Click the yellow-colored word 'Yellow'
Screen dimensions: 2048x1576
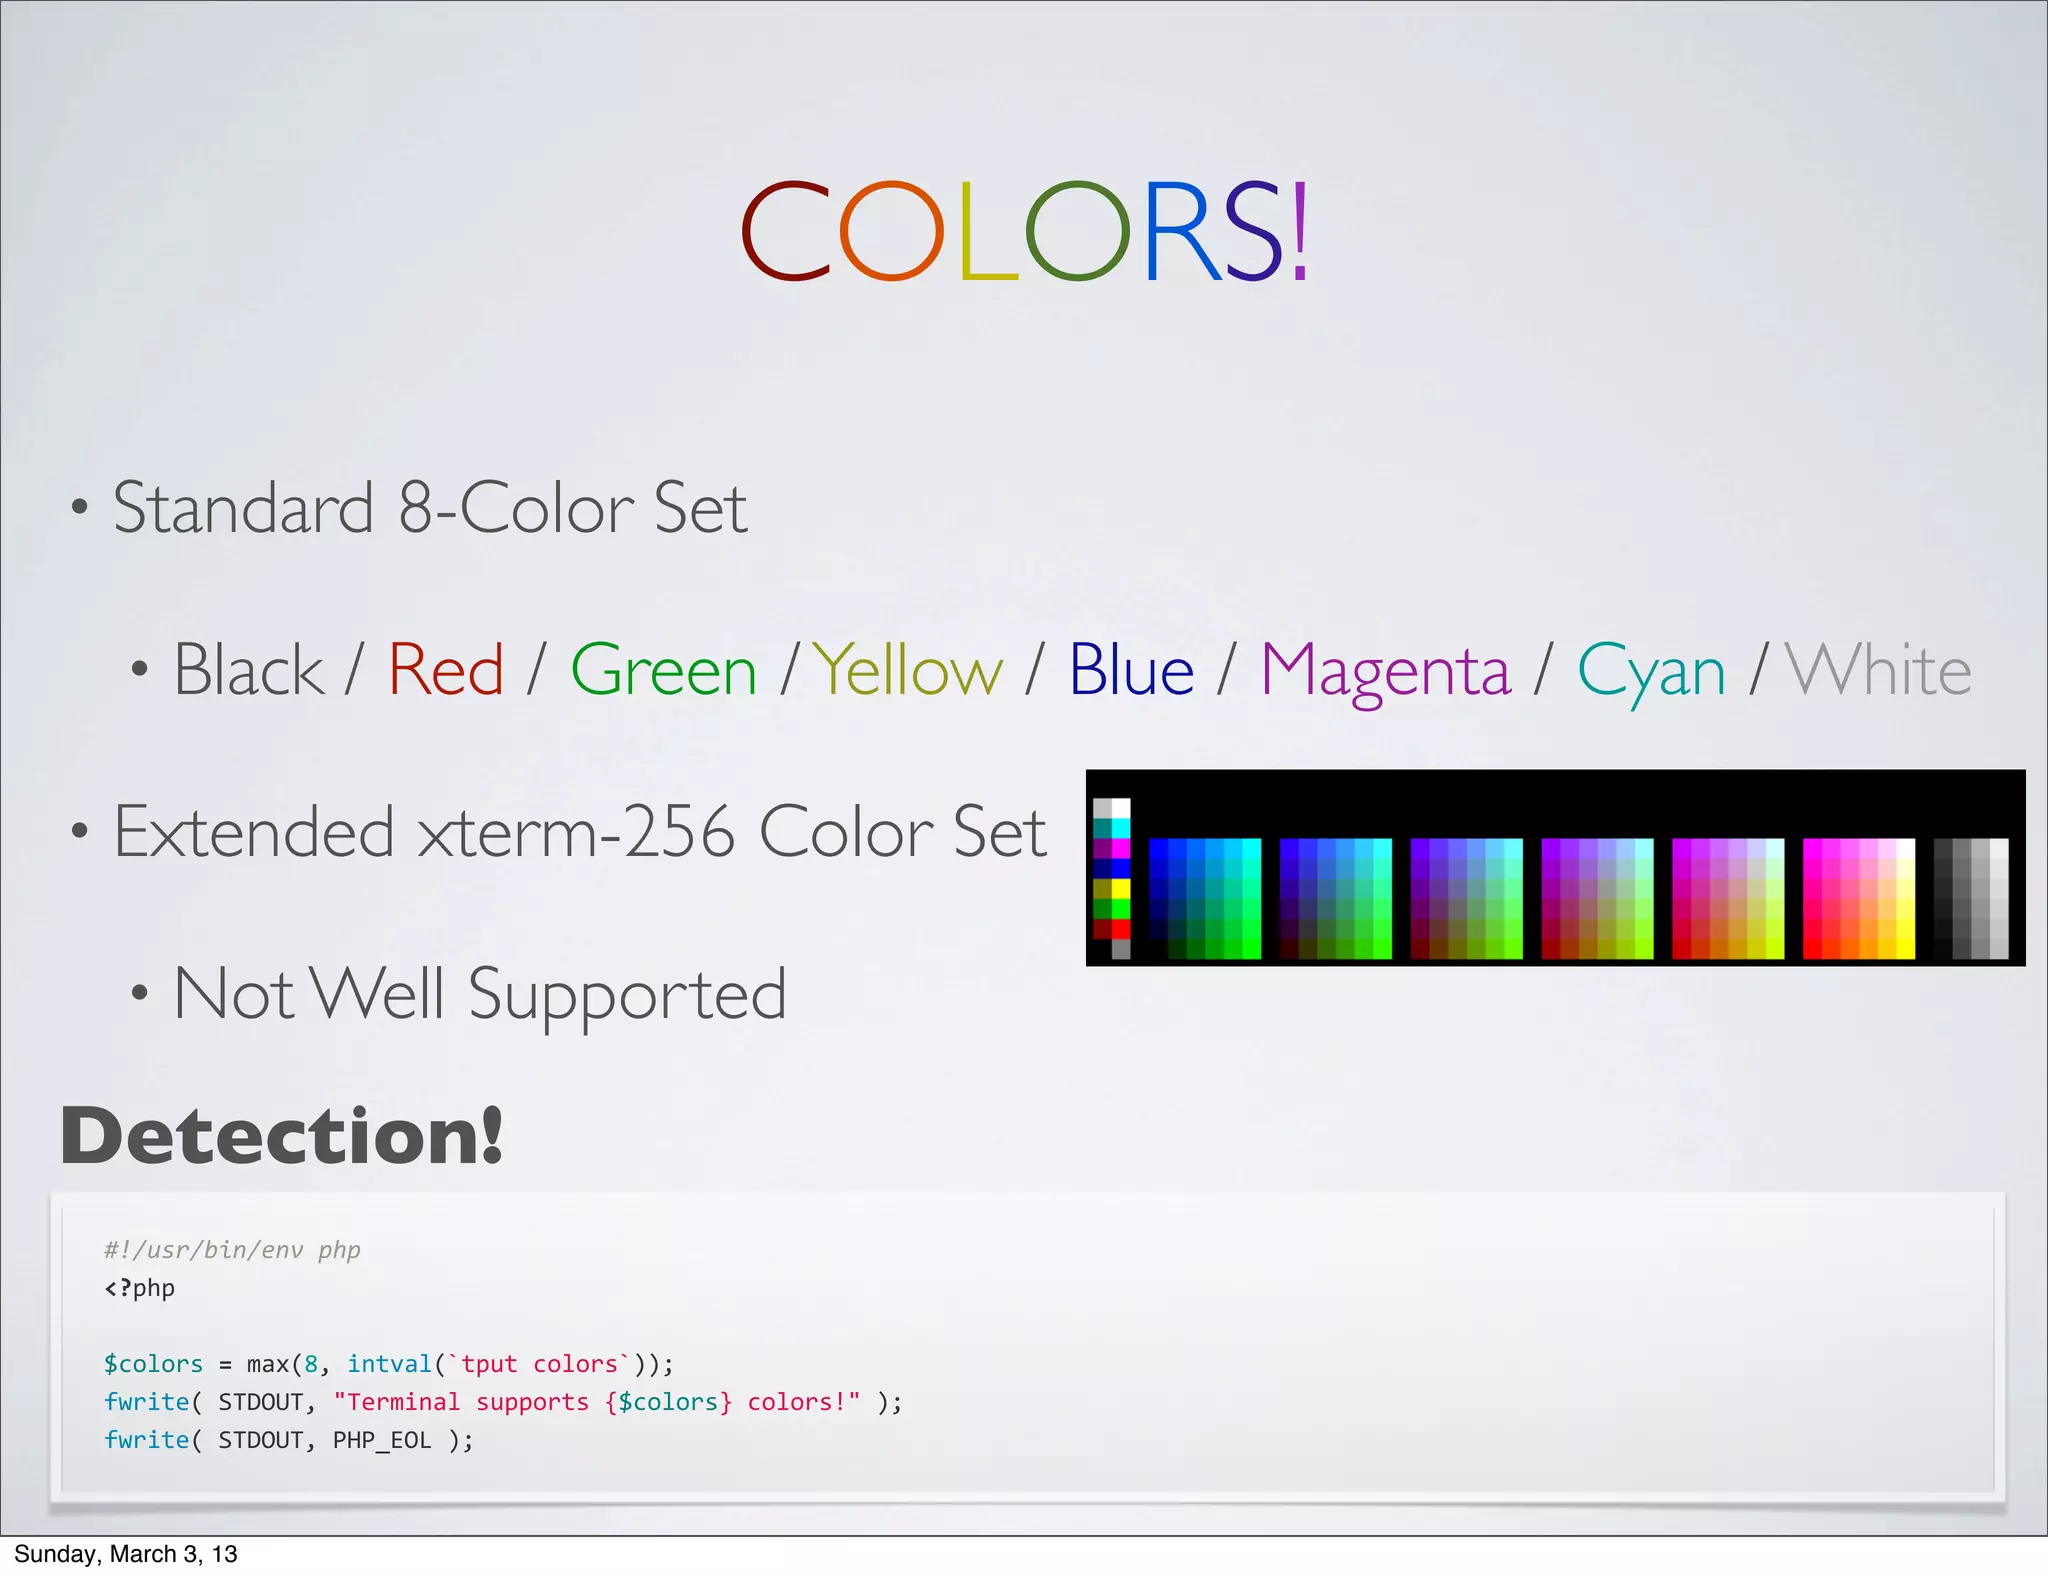coord(907,670)
